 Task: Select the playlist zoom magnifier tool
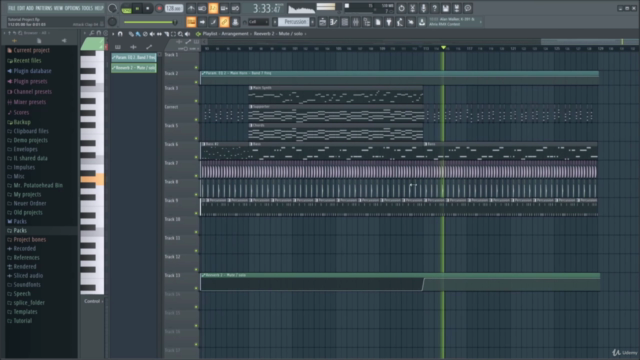180,34
